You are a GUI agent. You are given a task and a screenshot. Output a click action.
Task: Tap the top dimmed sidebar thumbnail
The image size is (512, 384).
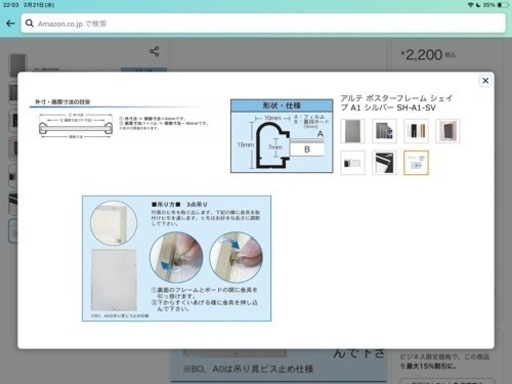pos(16,65)
